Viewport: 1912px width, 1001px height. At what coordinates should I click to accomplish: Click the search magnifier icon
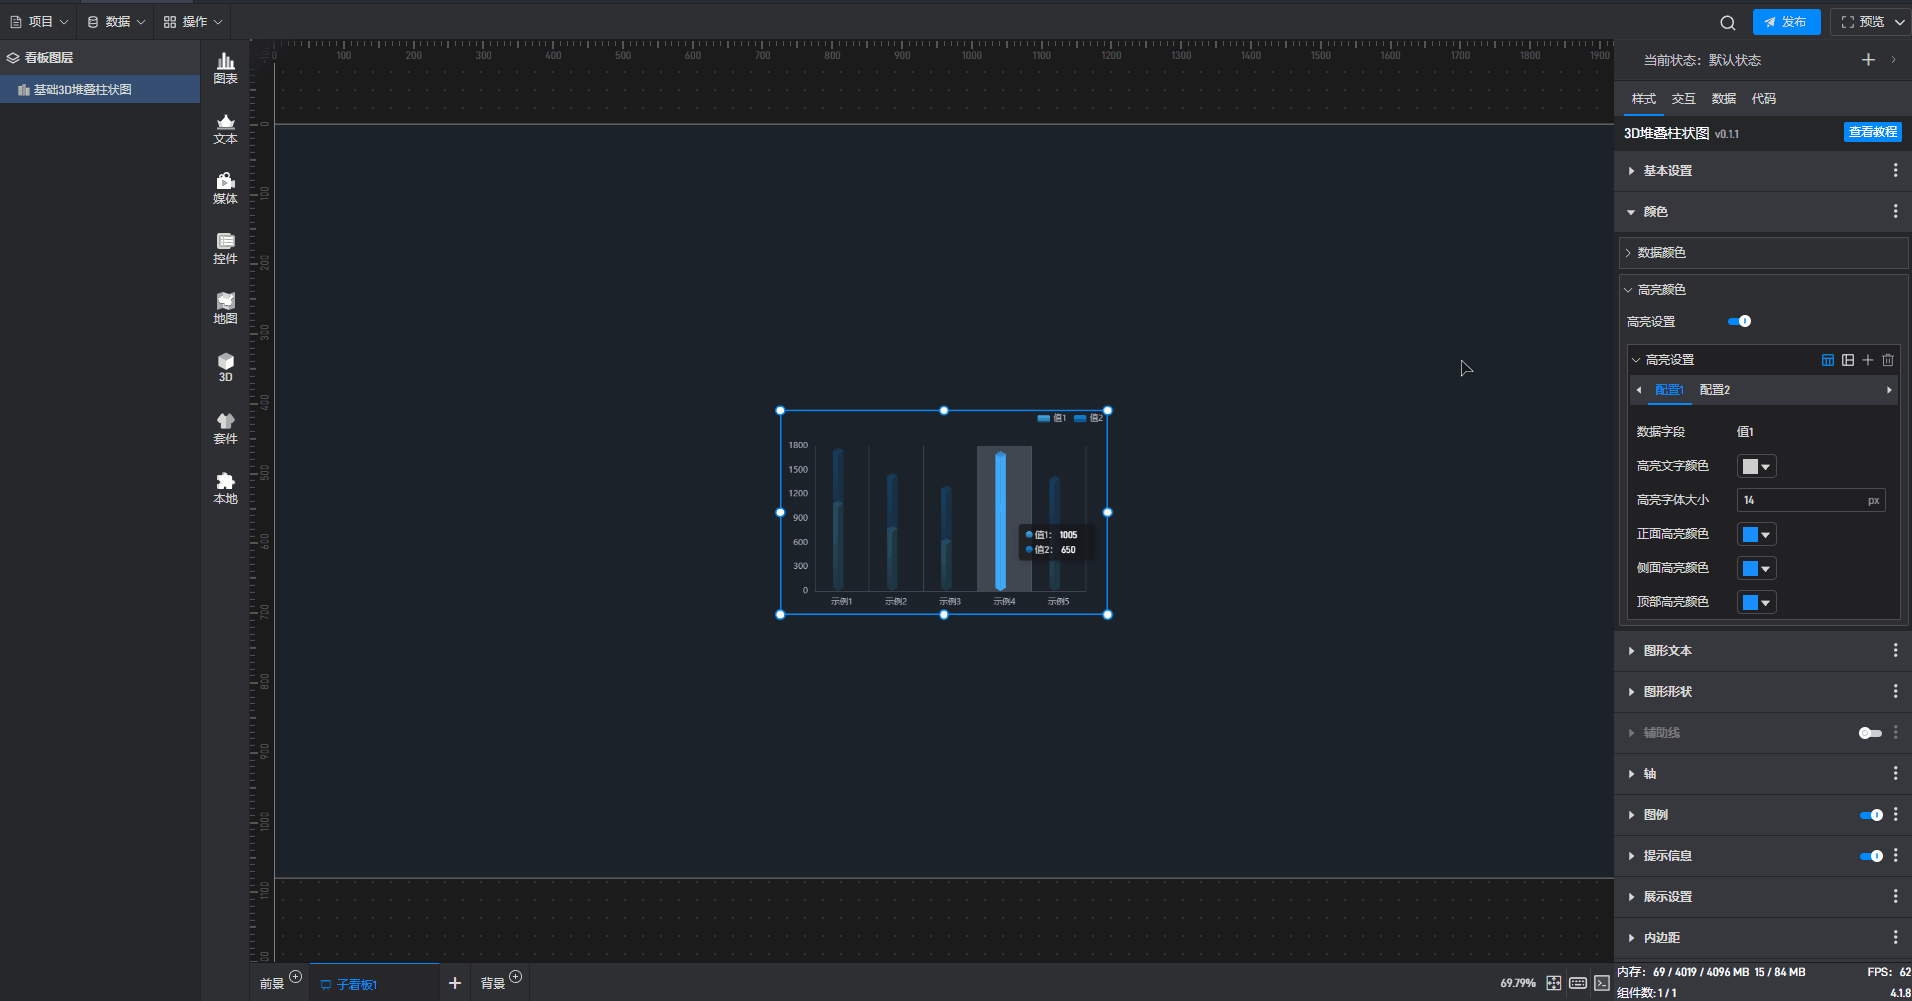coord(1727,22)
